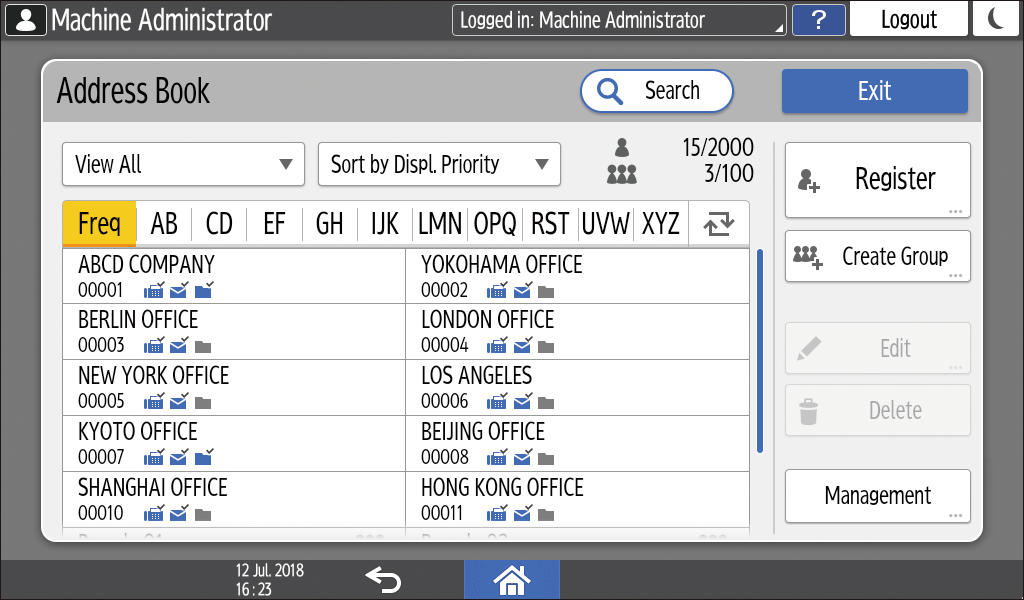Select the ABCD COMPANY entry

click(x=234, y=277)
